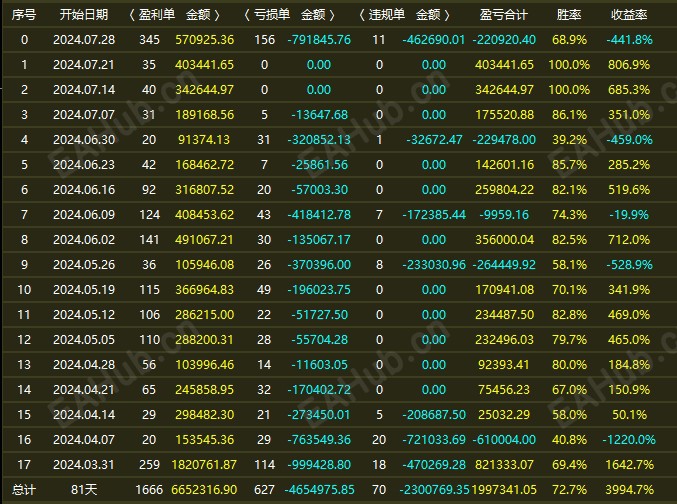Screen dimensions: 677x504
Task: Select loss amount -170402.72
Action: [319, 390]
